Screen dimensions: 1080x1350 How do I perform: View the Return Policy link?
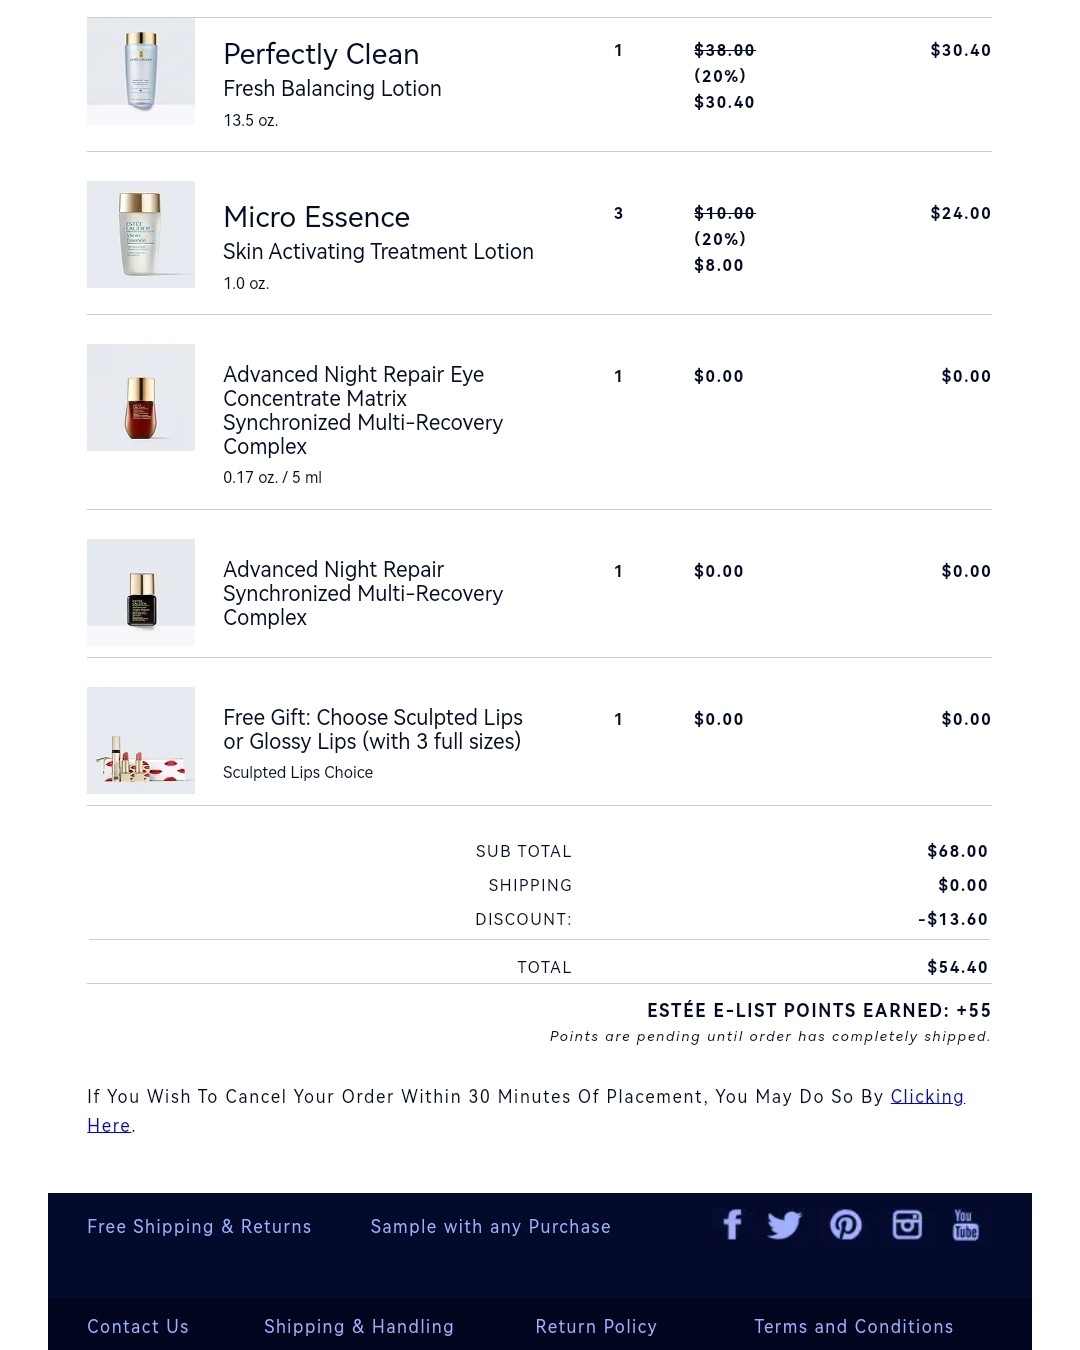tap(596, 1327)
